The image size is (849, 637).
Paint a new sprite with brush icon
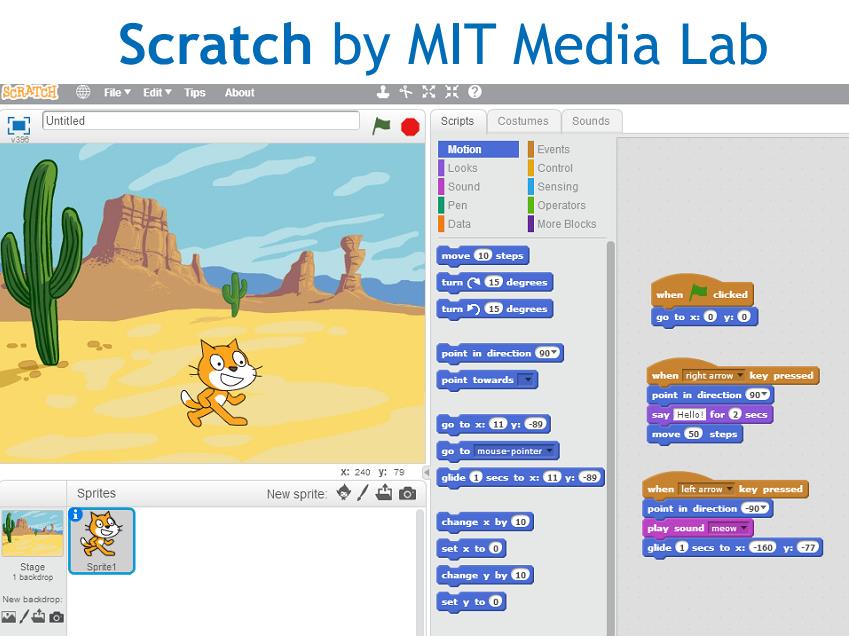point(363,493)
